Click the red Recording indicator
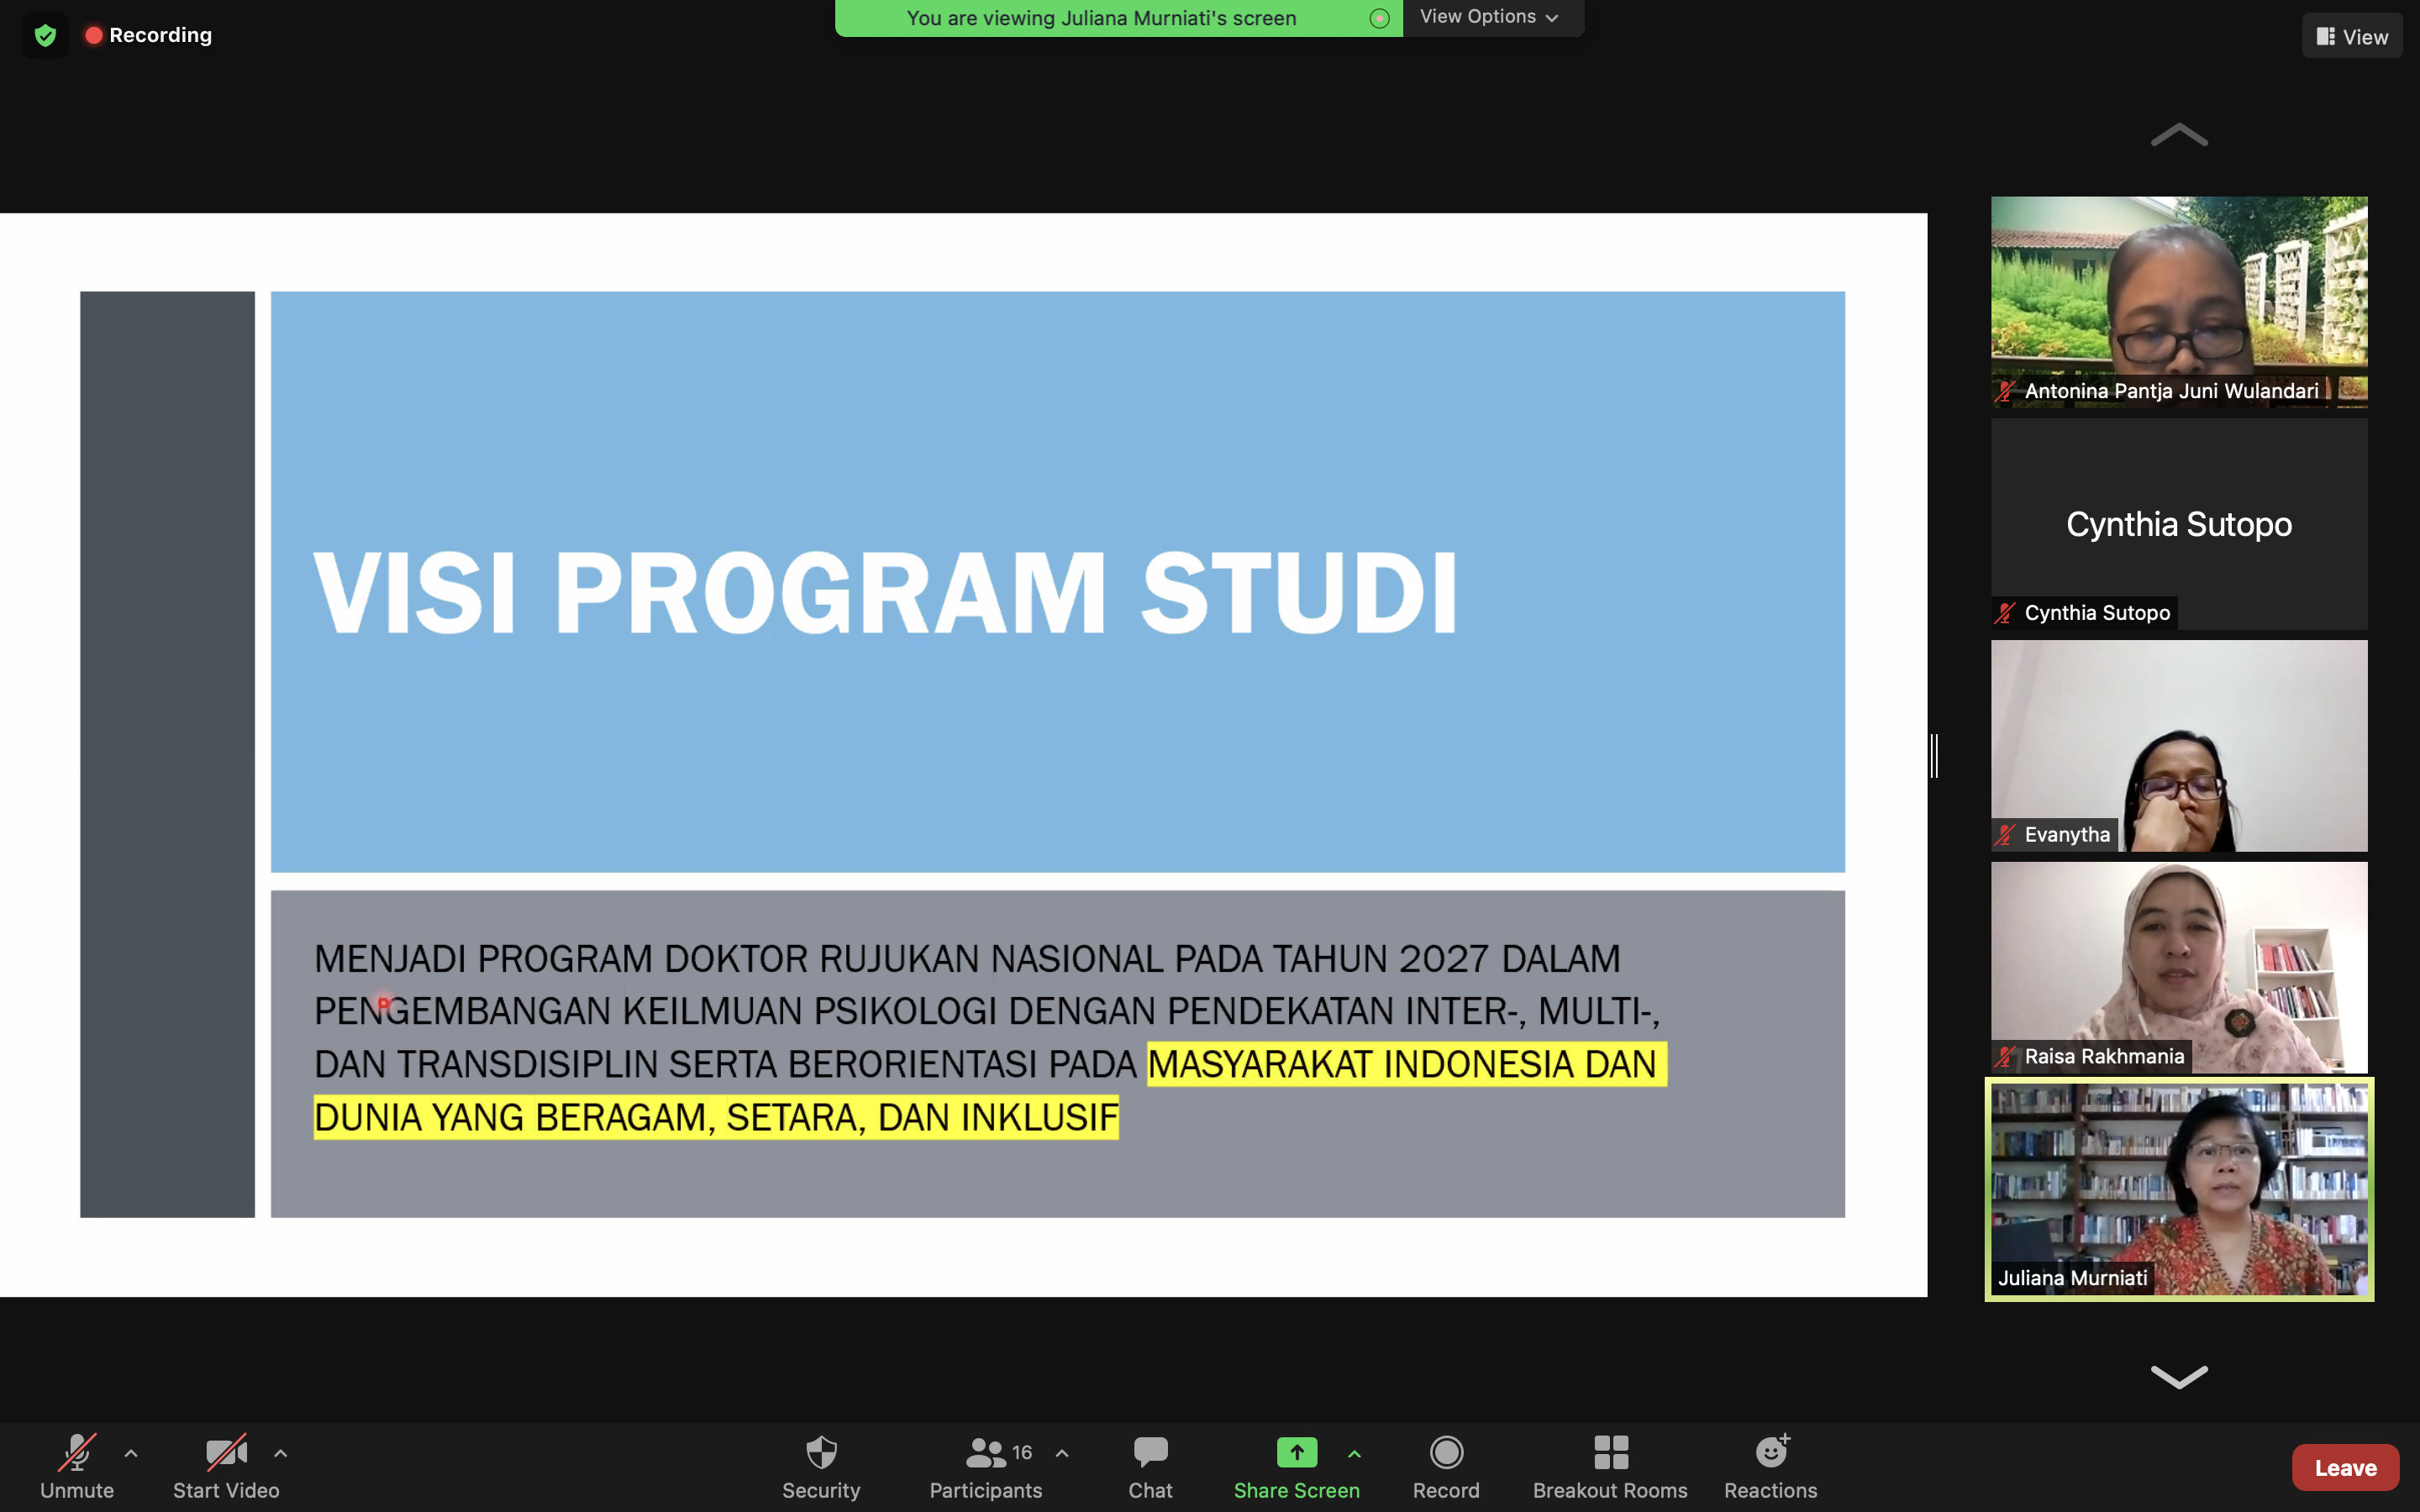This screenshot has height=1512, width=2420. click(x=149, y=35)
